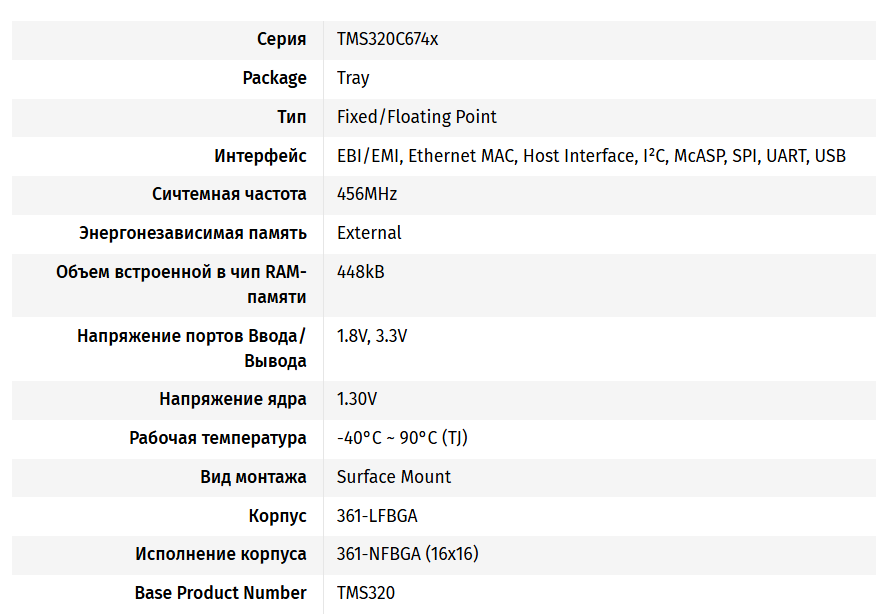Click the Fixed/Floating Point type value
Screen dimensions: 876x615
coord(416,117)
